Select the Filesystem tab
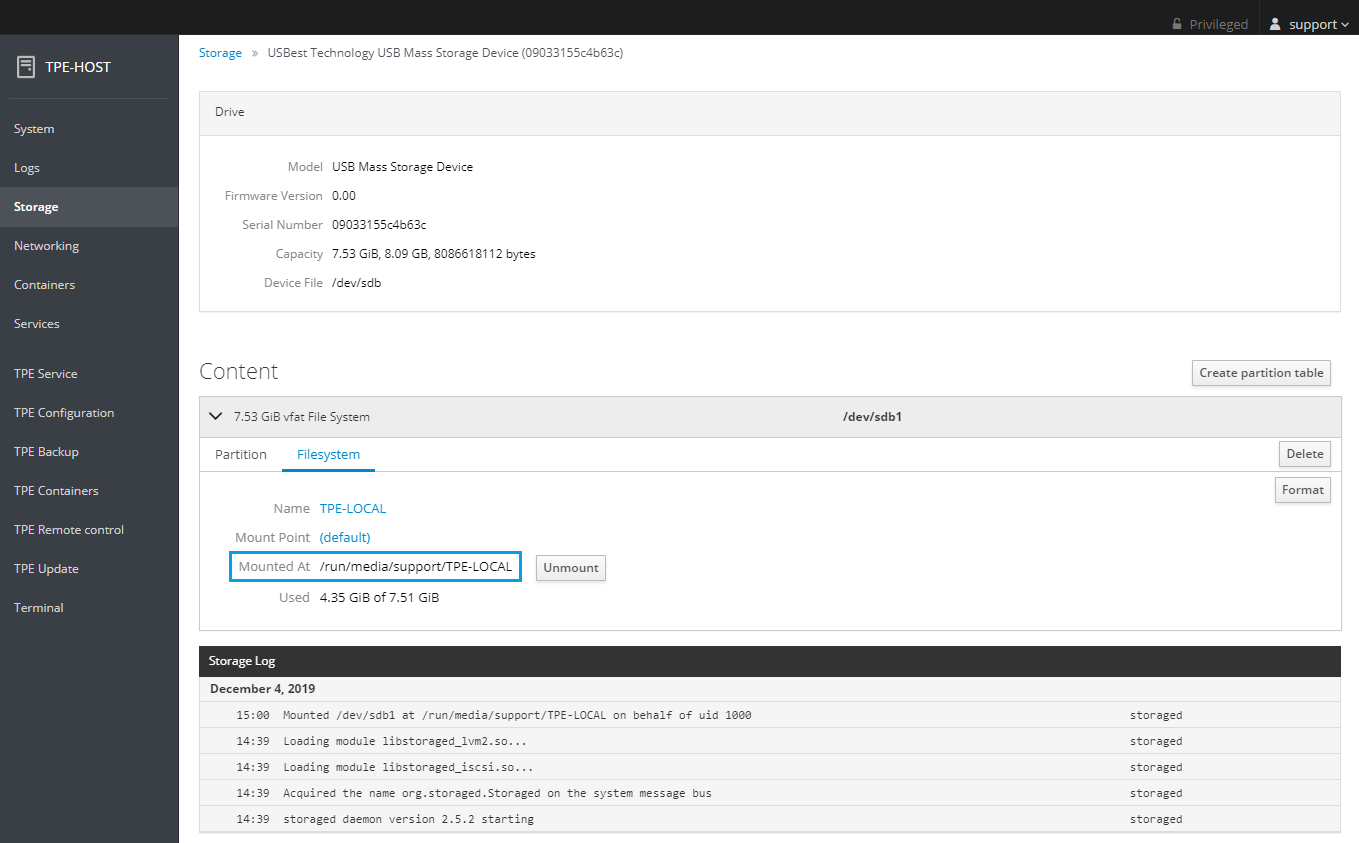1359x843 pixels. (328, 454)
